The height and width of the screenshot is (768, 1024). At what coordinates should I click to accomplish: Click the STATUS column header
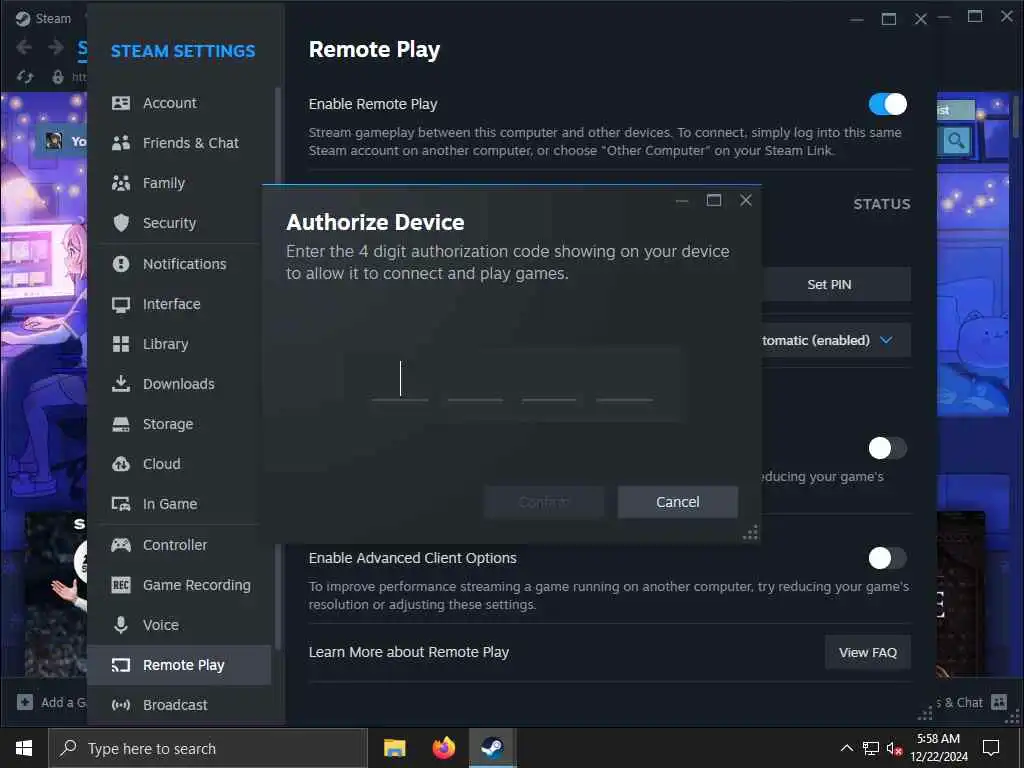click(882, 204)
